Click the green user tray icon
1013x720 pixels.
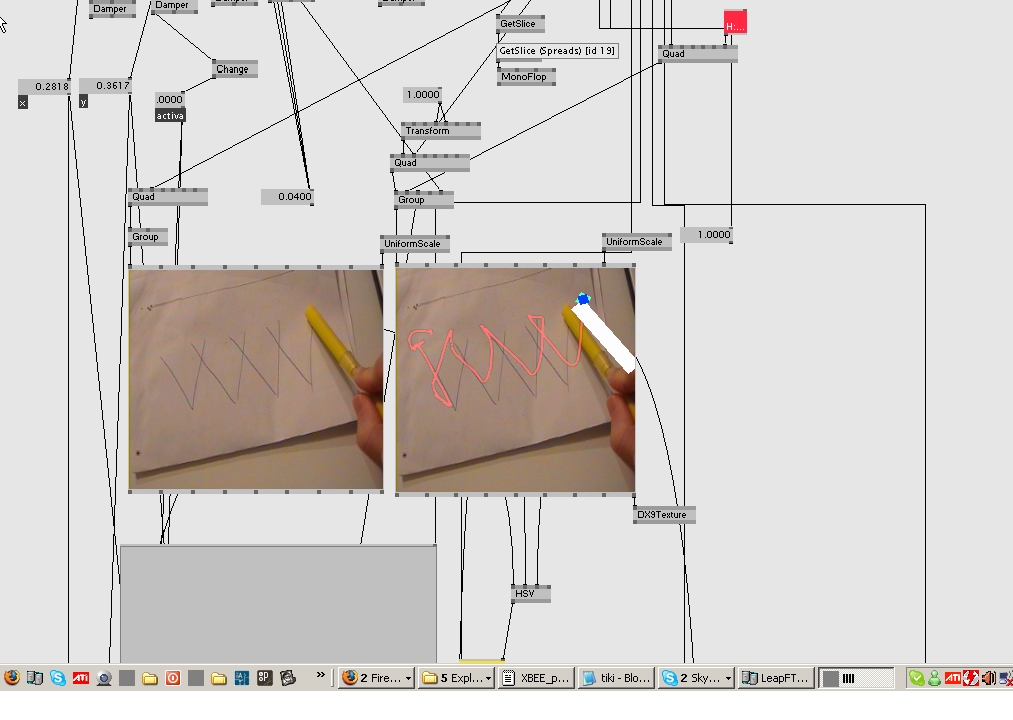click(934, 678)
